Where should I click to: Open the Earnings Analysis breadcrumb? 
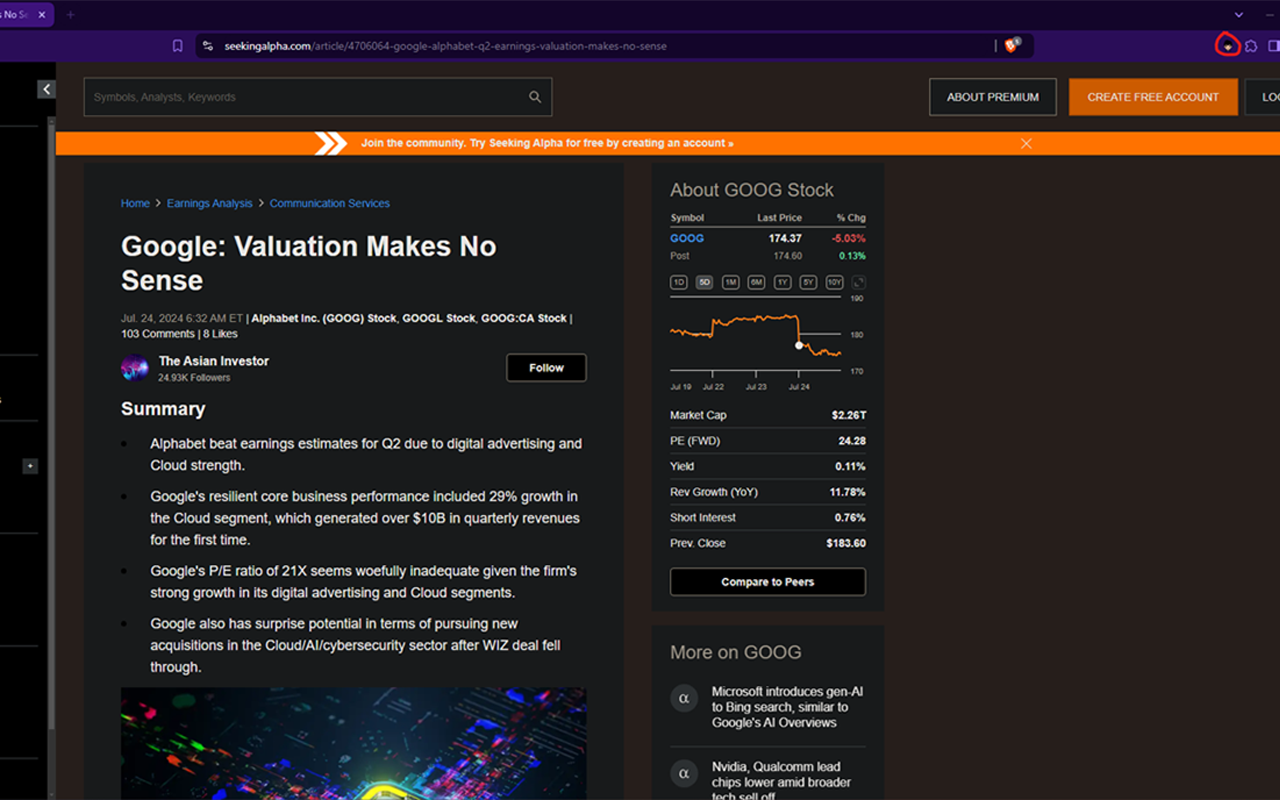click(x=210, y=203)
